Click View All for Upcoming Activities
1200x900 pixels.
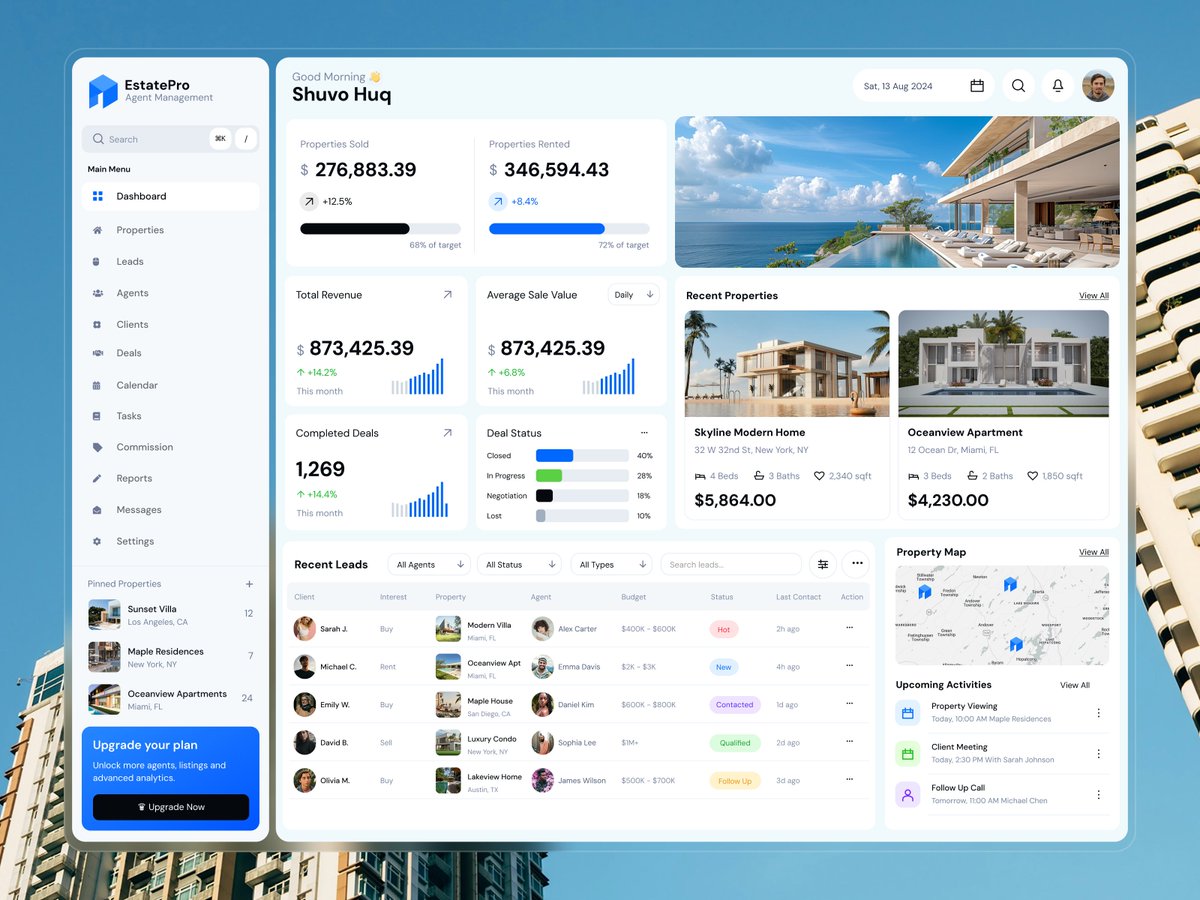1075,685
